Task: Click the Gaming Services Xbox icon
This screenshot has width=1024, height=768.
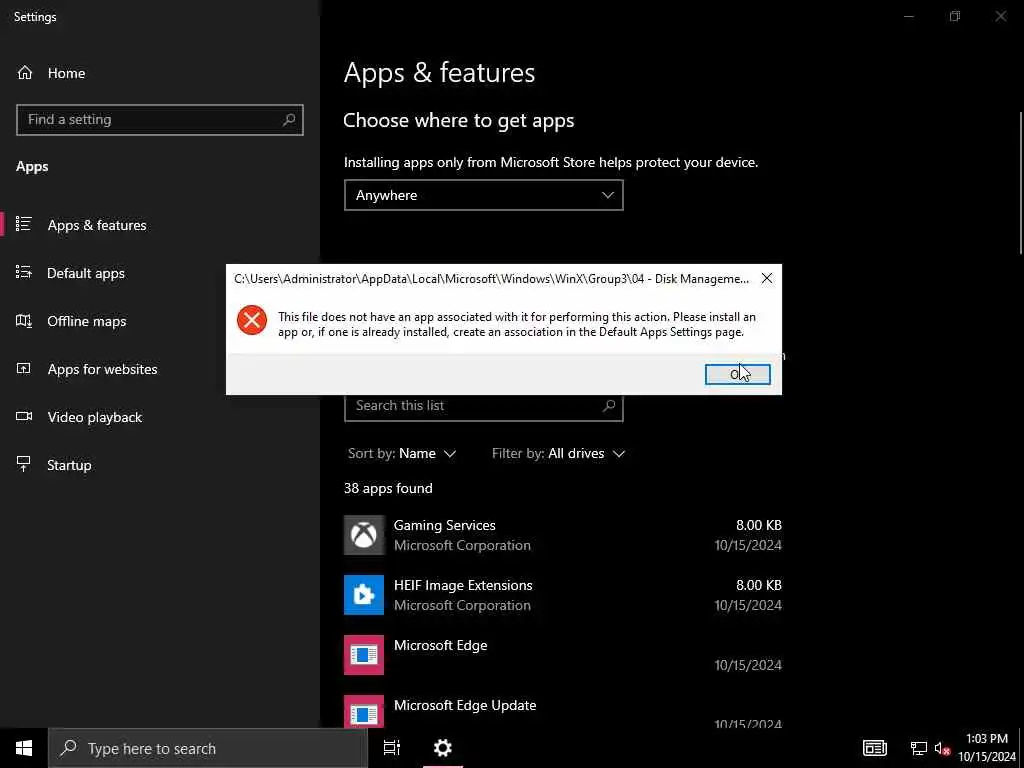Action: (x=364, y=535)
